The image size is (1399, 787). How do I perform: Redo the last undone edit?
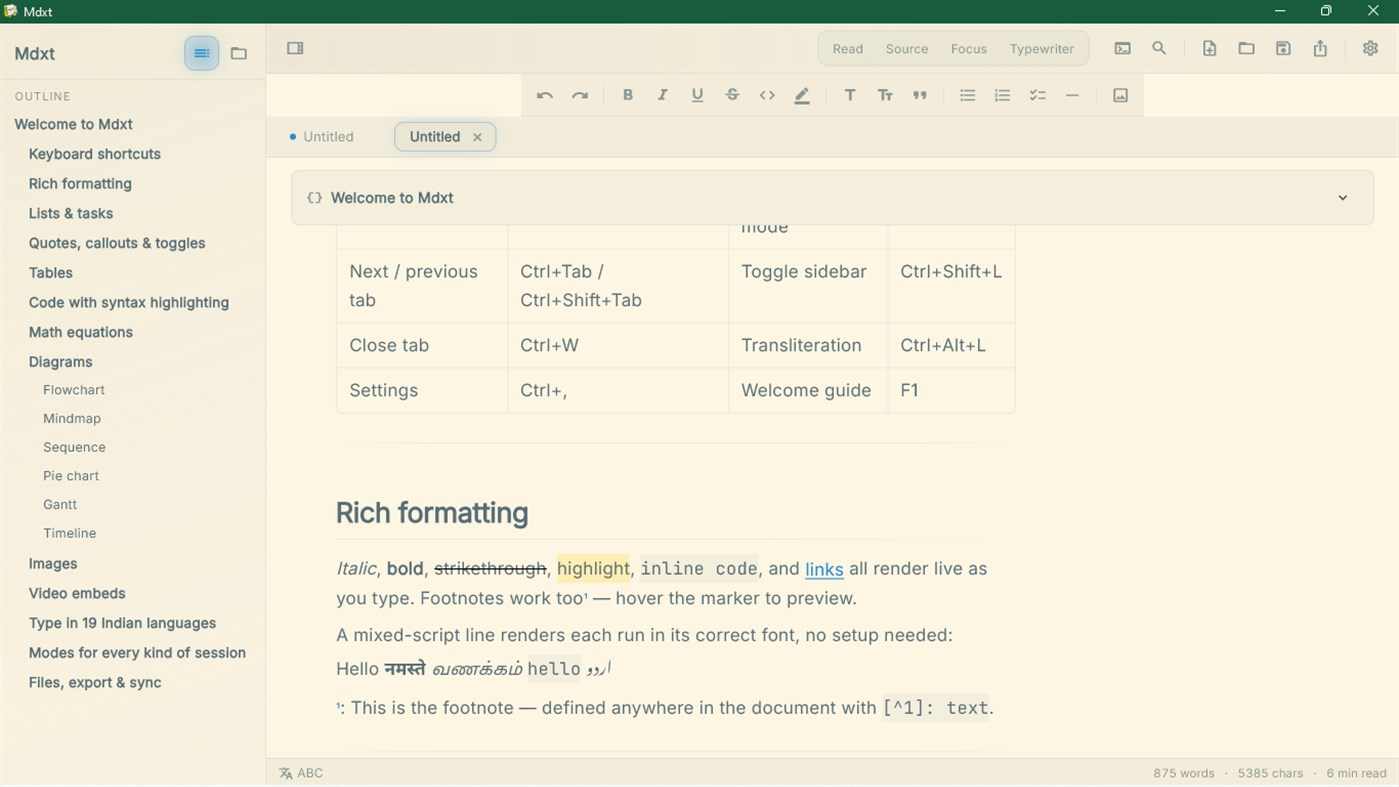tap(580, 95)
